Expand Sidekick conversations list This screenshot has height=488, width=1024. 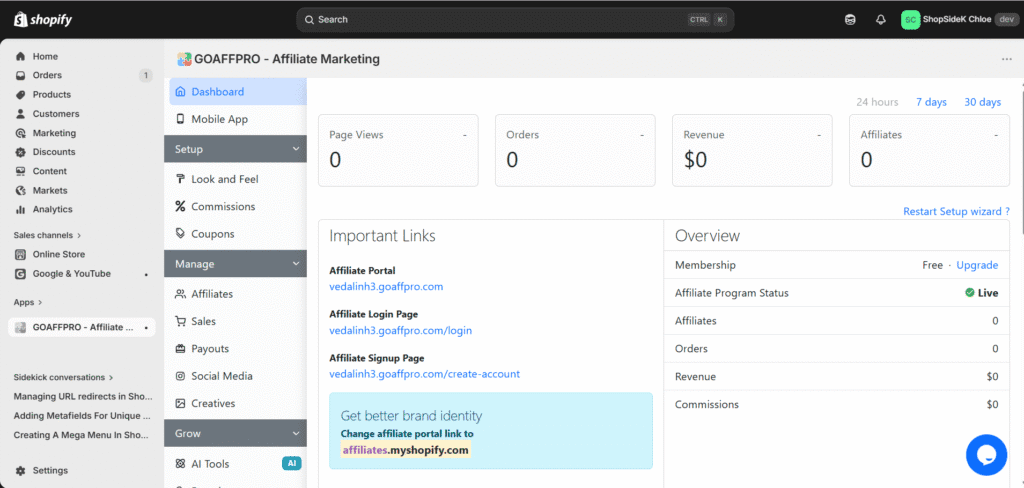tap(63, 377)
